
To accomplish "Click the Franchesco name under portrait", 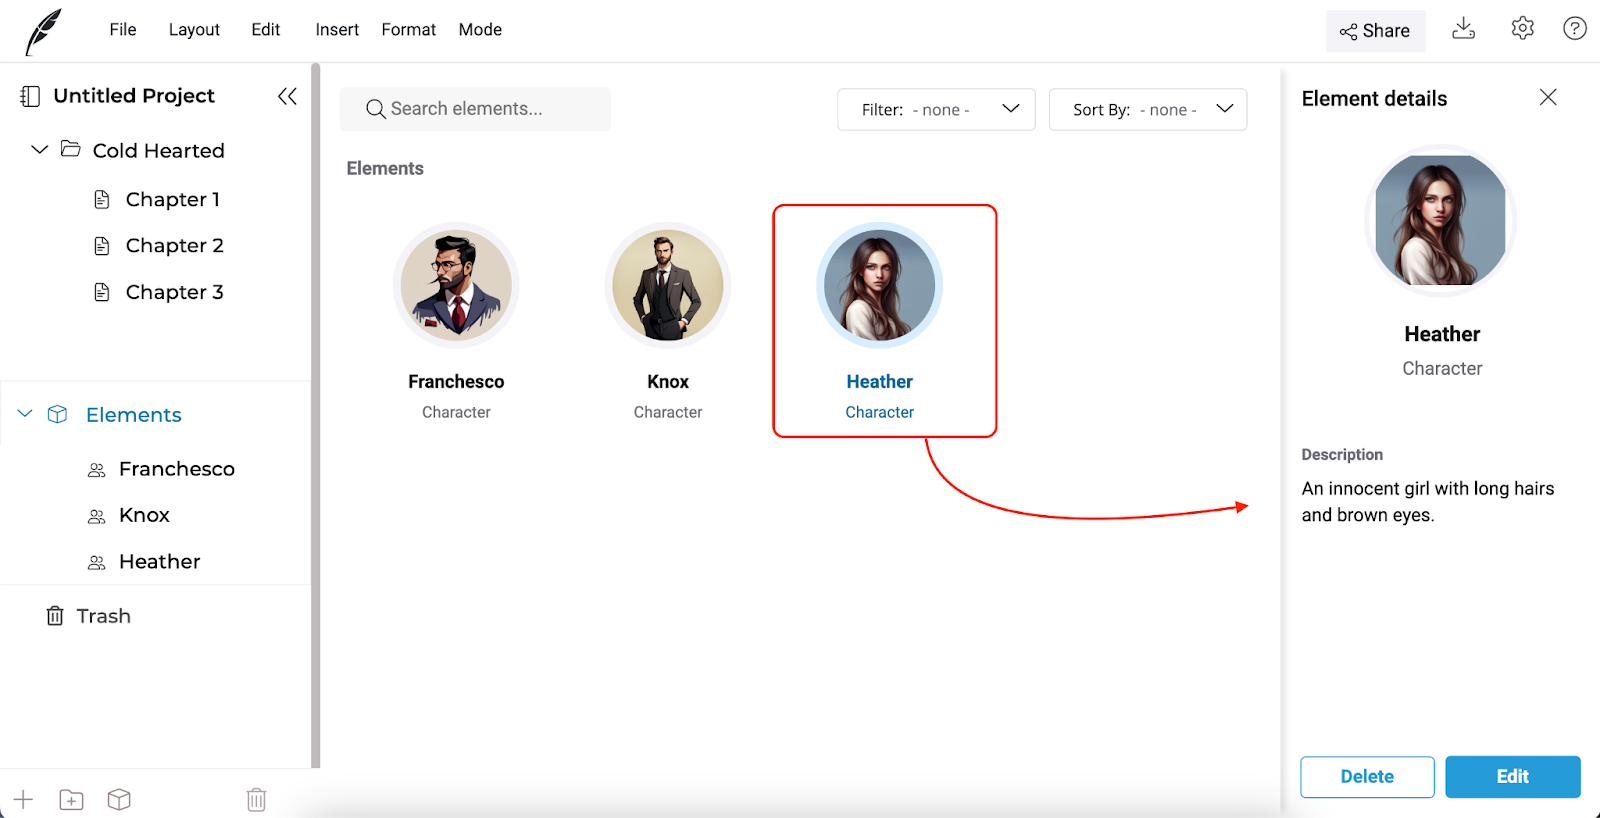I will pos(456,382).
